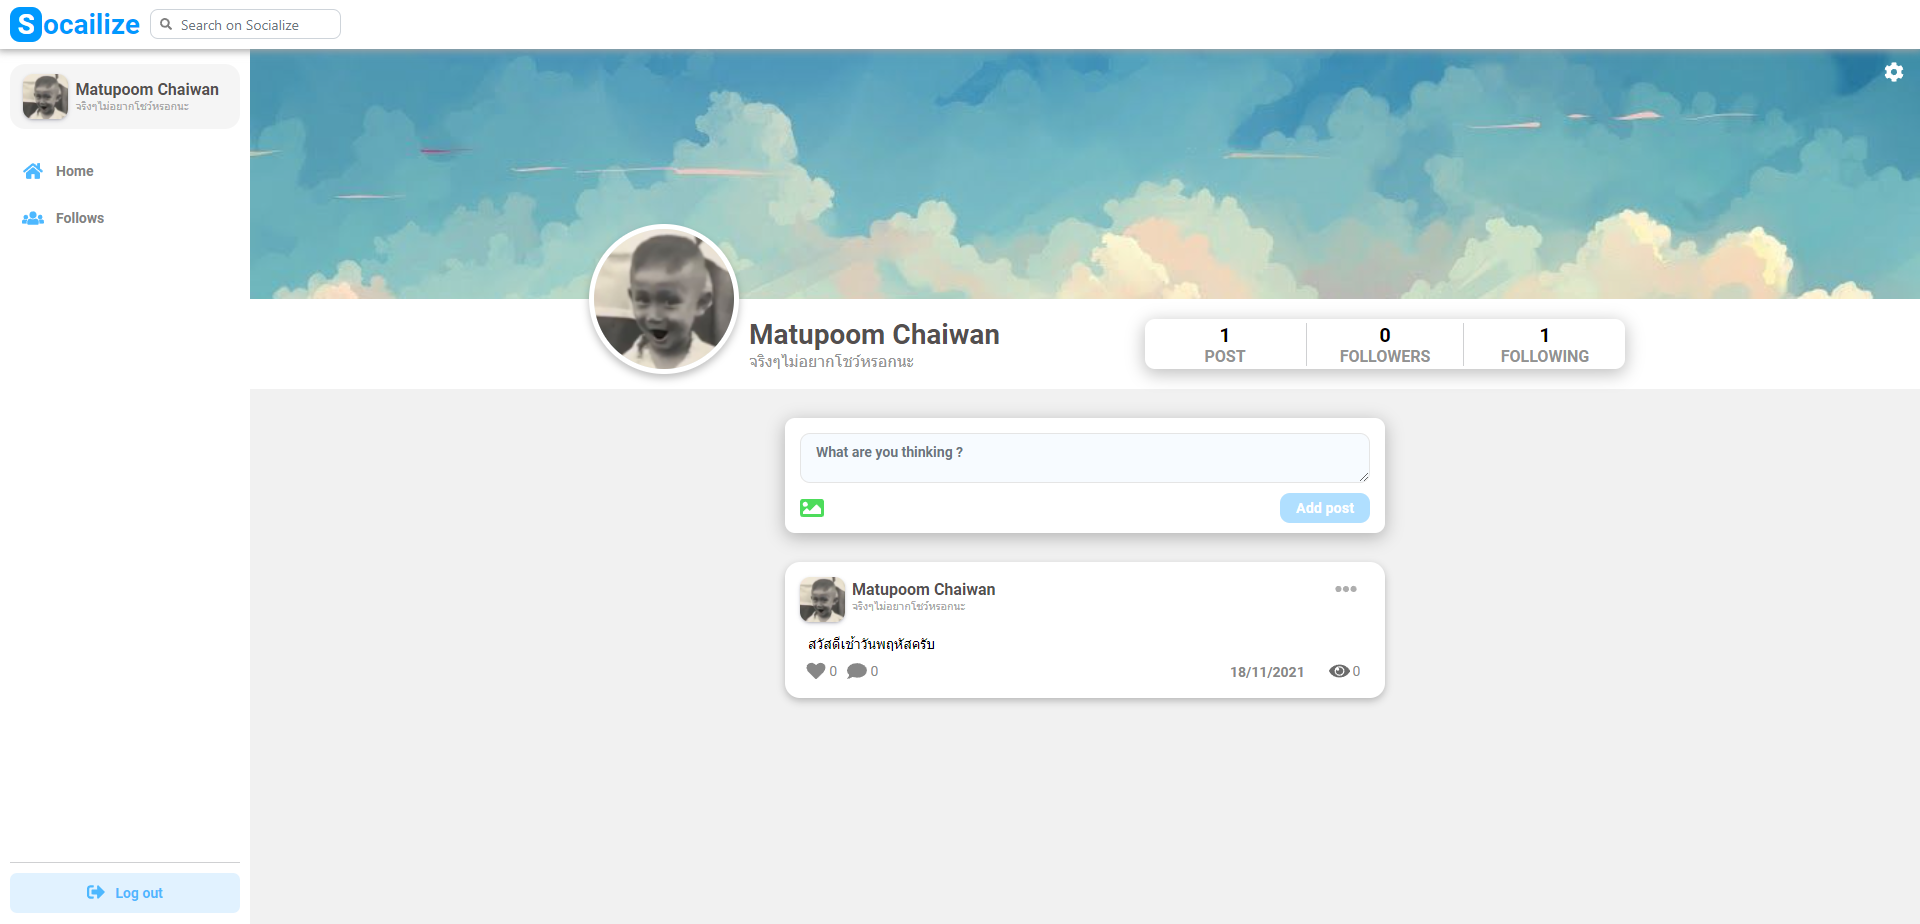Select the Post count stat
The height and width of the screenshot is (924, 1920).
(1225, 344)
